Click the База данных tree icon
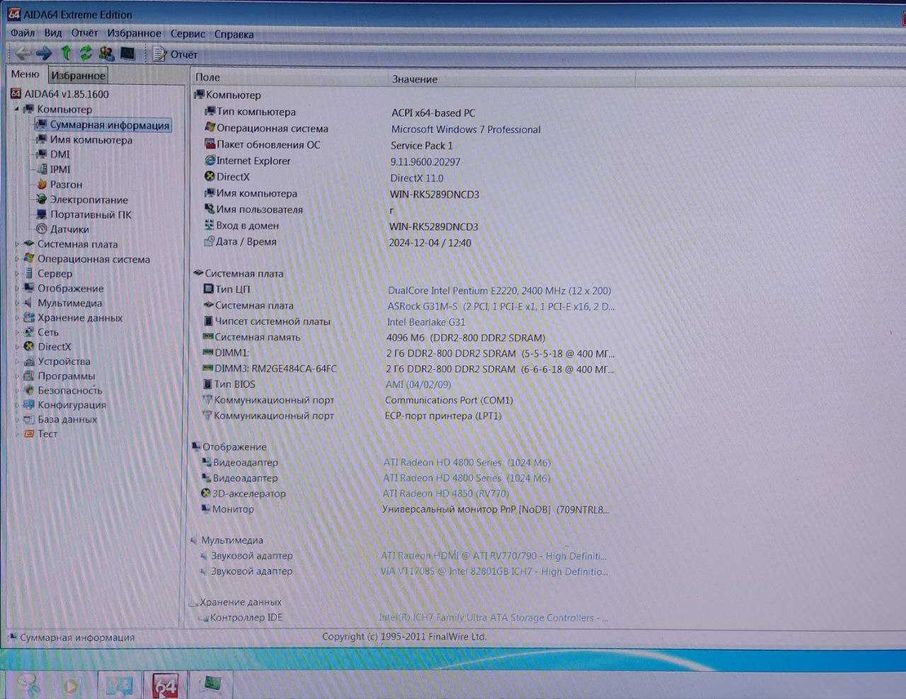This screenshot has width=906, height=699. [29, 419]
